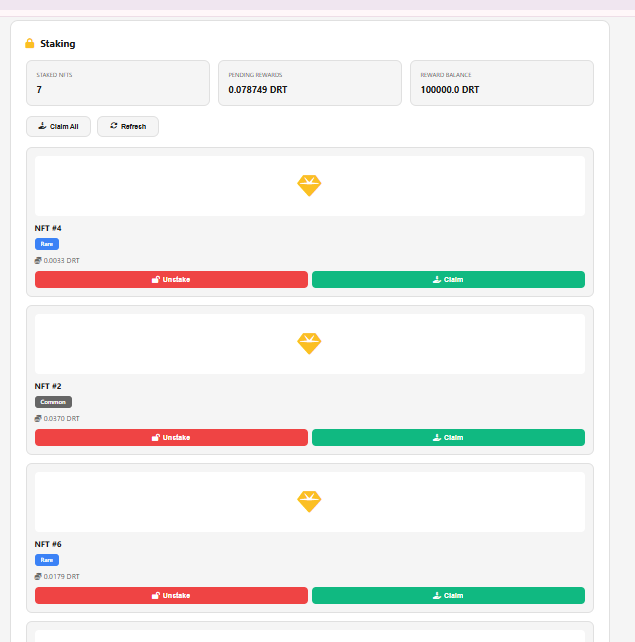The width and height of the screenshot is (635, 642).
Task: Click the NFT #2 title
Action: [48, 386]
